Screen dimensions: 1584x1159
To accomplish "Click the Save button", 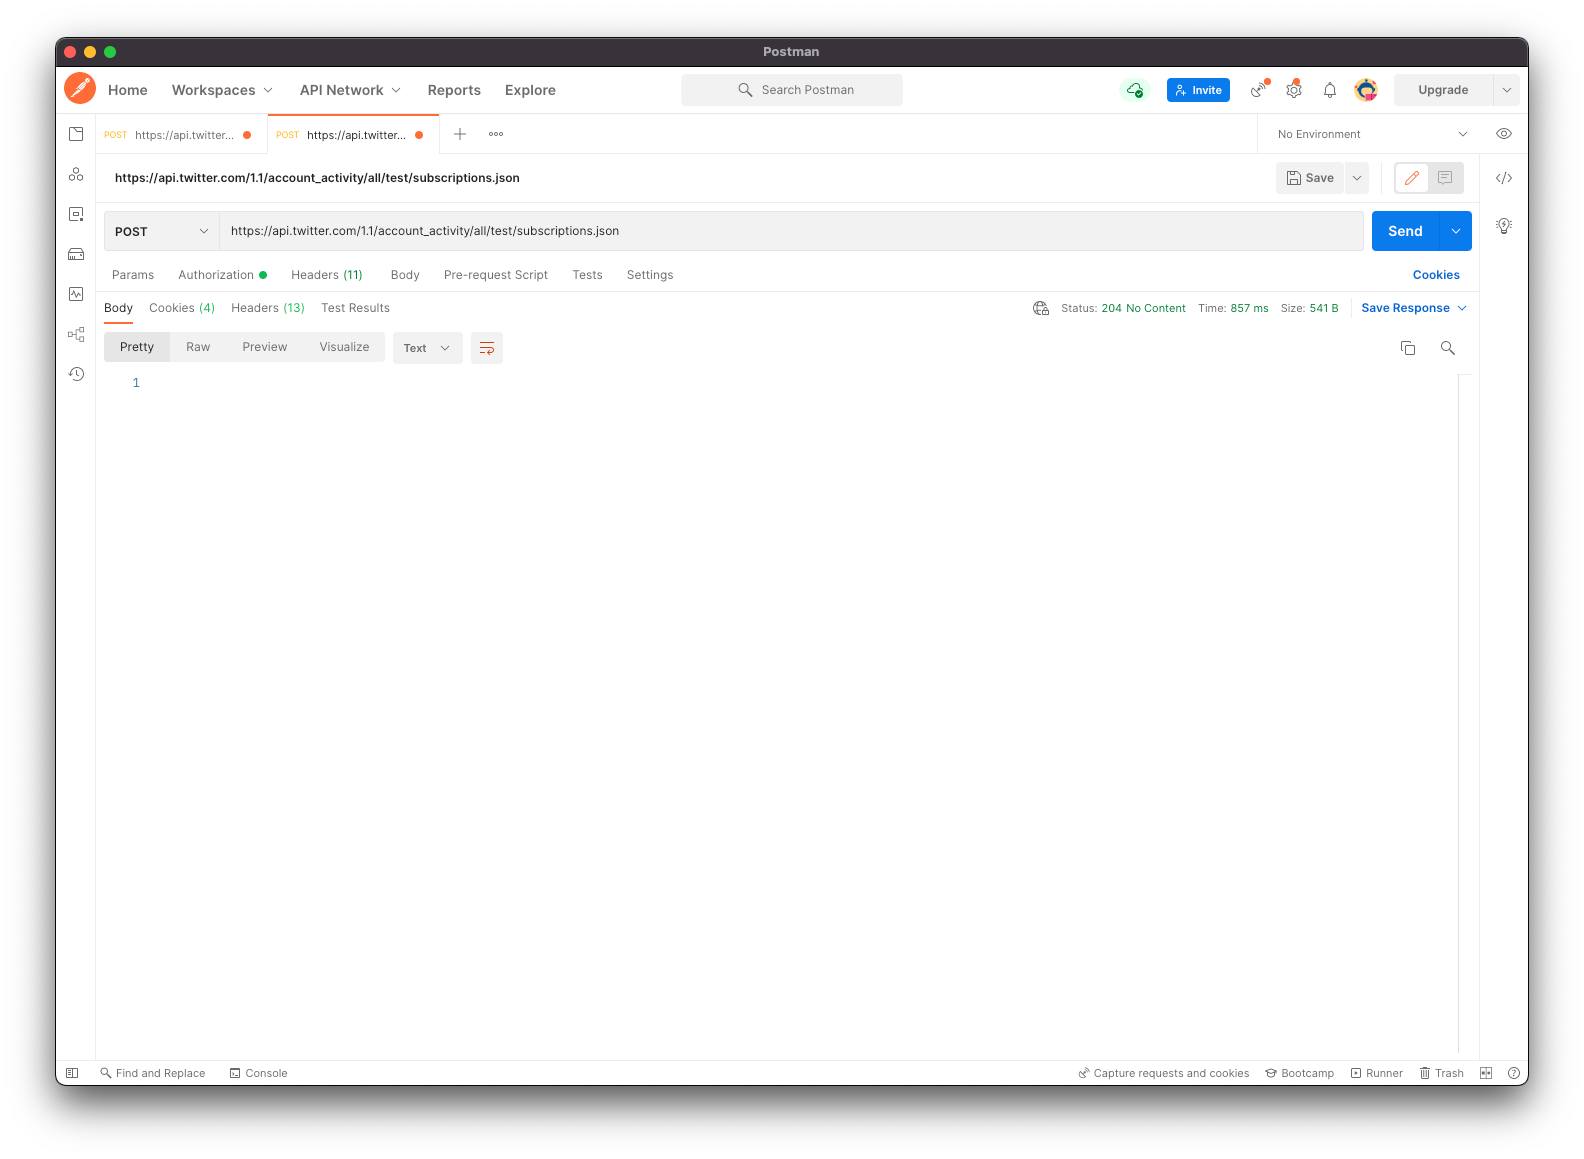I will coord(1310,178).
